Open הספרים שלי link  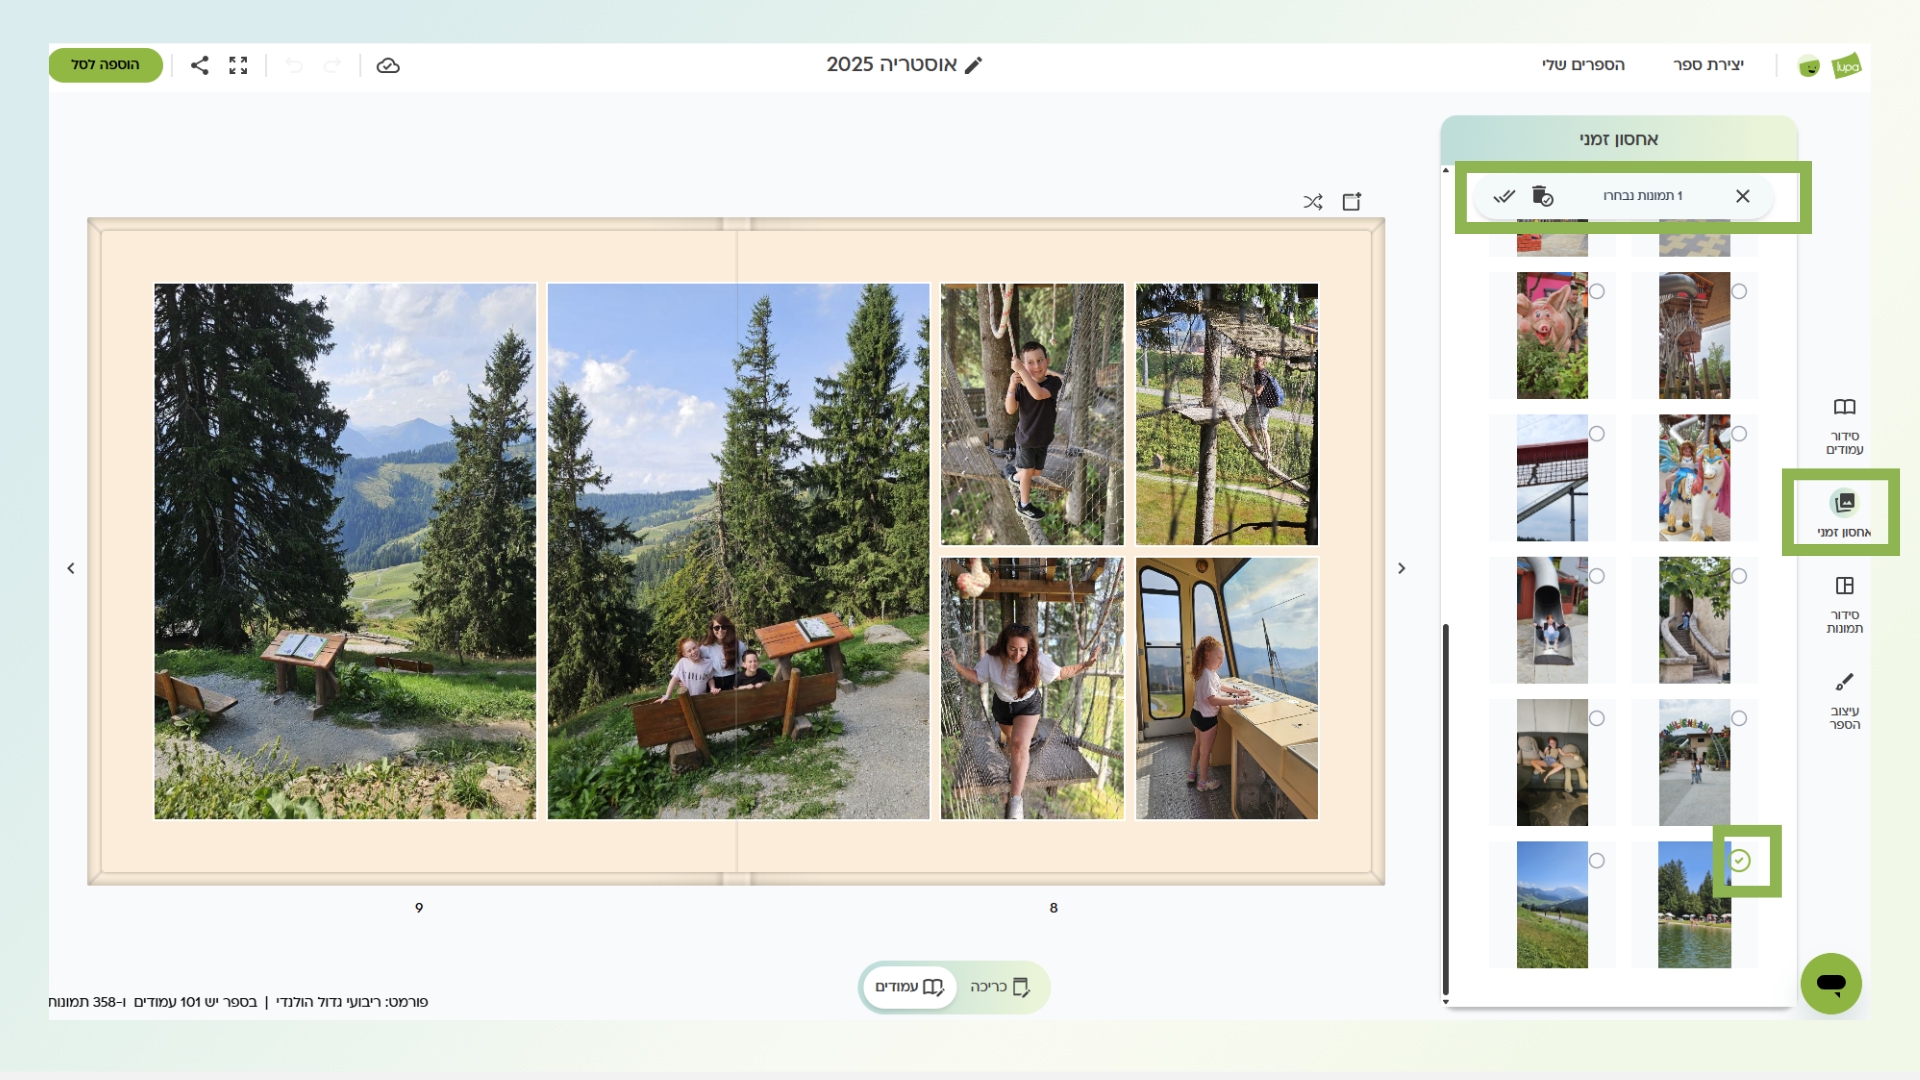1583,65
